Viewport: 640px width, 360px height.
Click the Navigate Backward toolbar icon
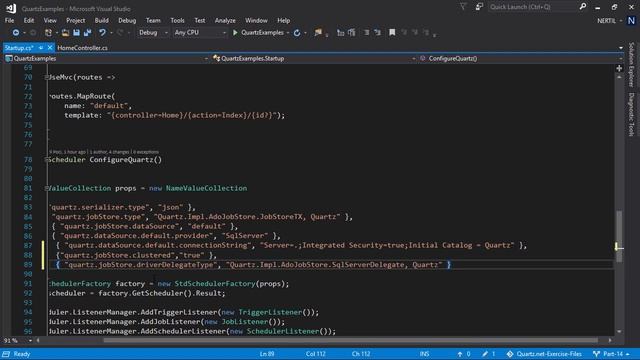16,33
